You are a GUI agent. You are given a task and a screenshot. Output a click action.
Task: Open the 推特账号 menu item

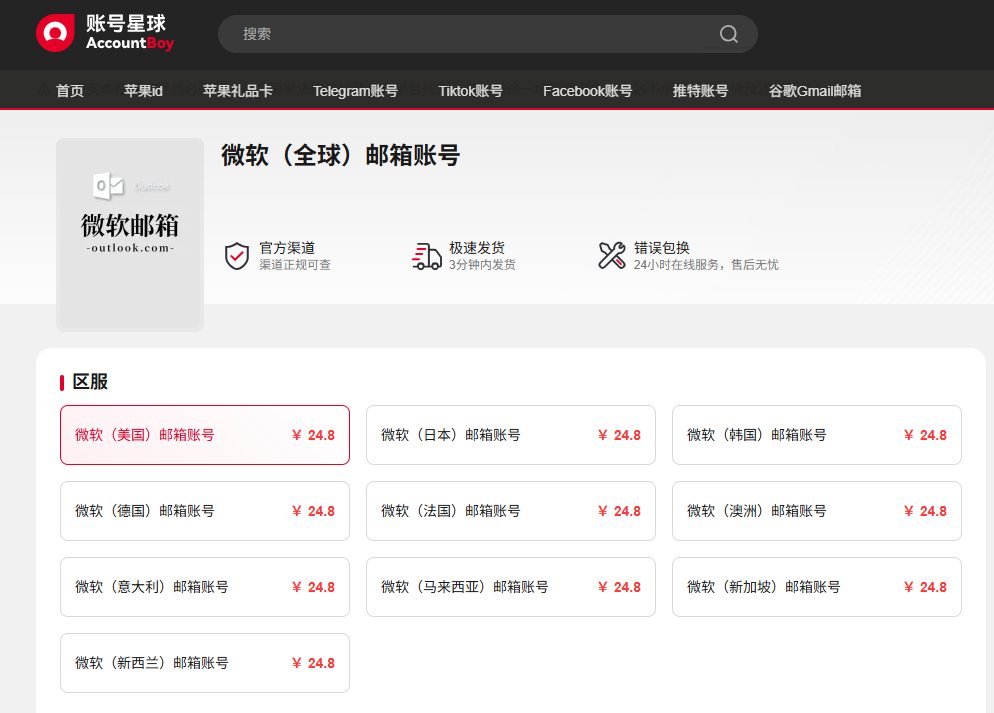[700, 91]
